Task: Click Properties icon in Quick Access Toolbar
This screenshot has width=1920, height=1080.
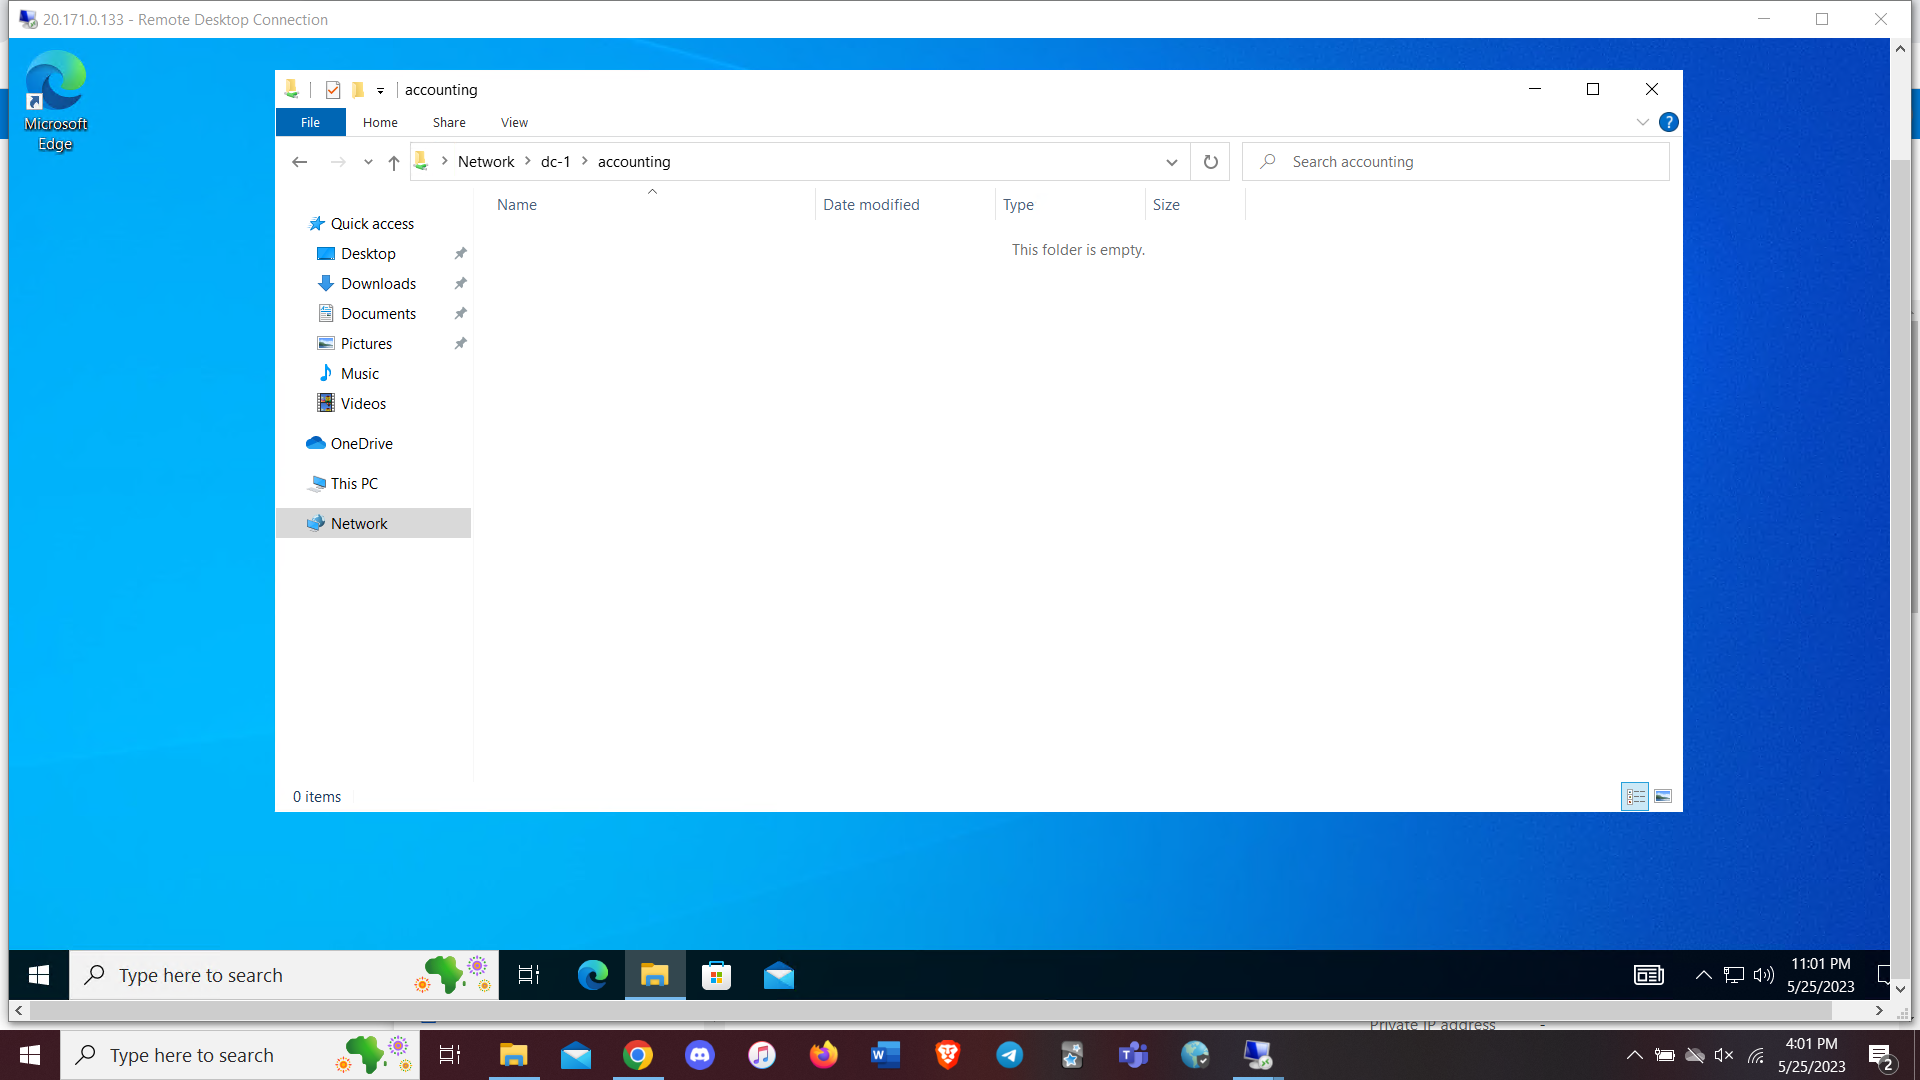Action: (333, 90)
